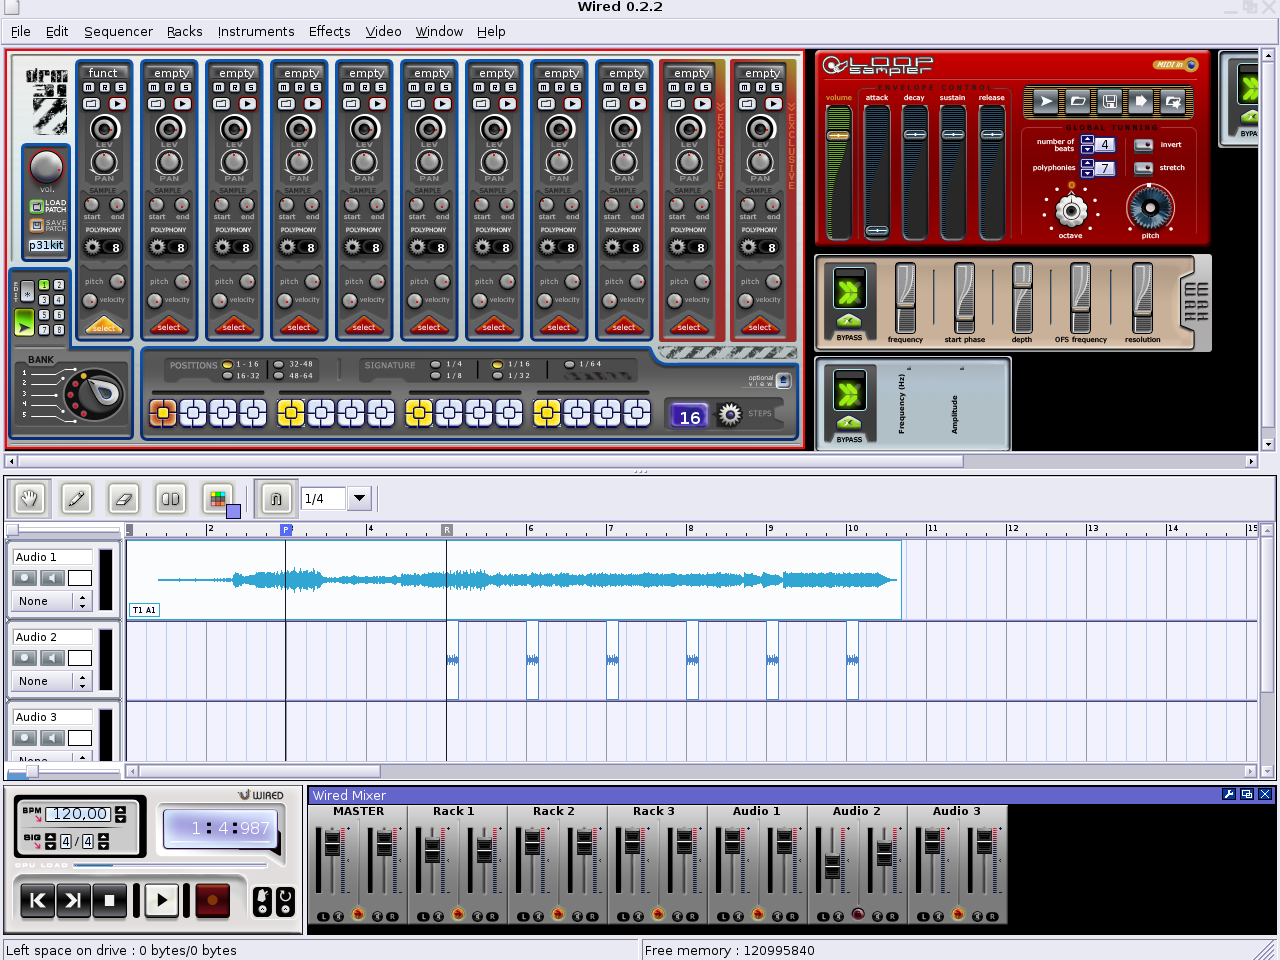Click the Loop Sampler open folder icon
The image size is (1280, 960).
tap(1078, 101)
